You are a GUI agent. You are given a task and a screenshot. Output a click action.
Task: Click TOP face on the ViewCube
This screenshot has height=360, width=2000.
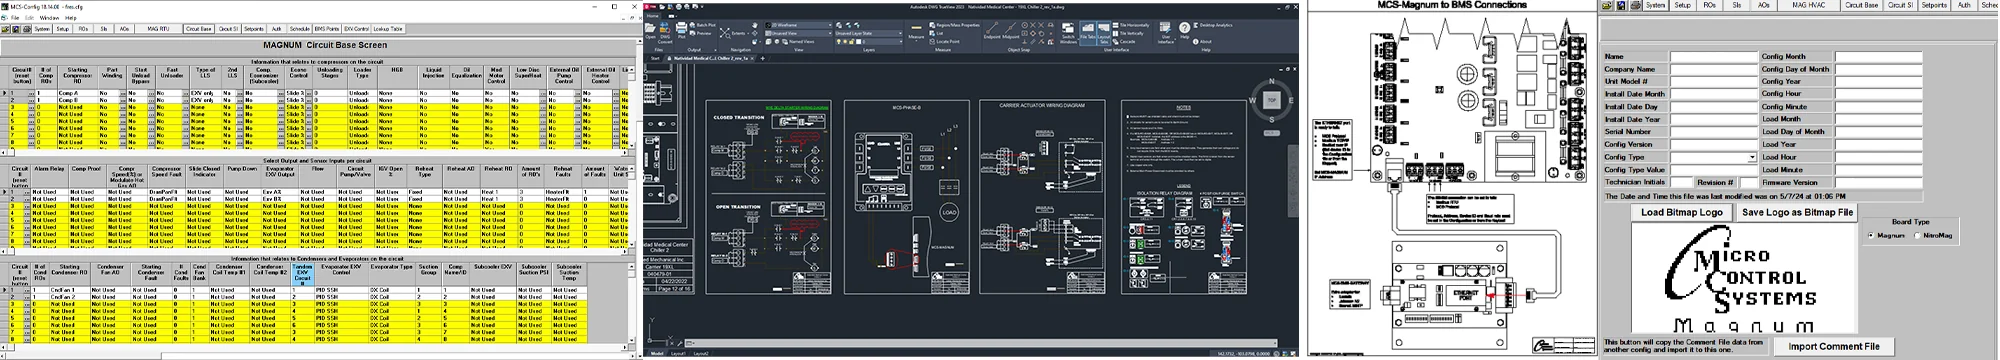tap(1272, 99)
